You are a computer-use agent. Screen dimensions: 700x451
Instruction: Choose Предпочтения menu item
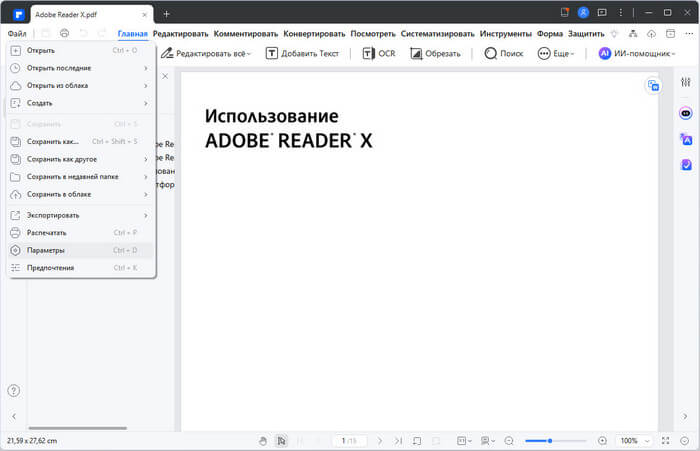tap(81, 268)
